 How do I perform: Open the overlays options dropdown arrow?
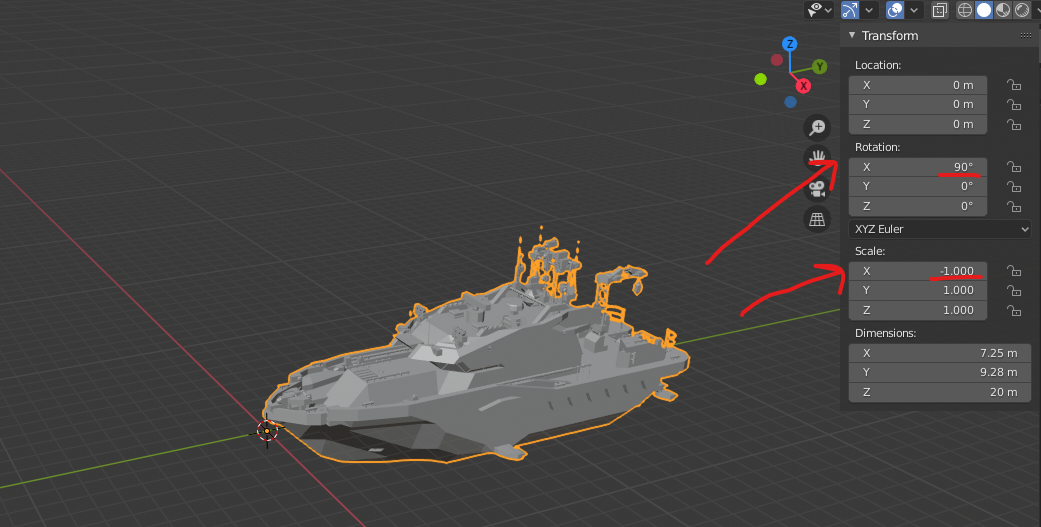914,10
